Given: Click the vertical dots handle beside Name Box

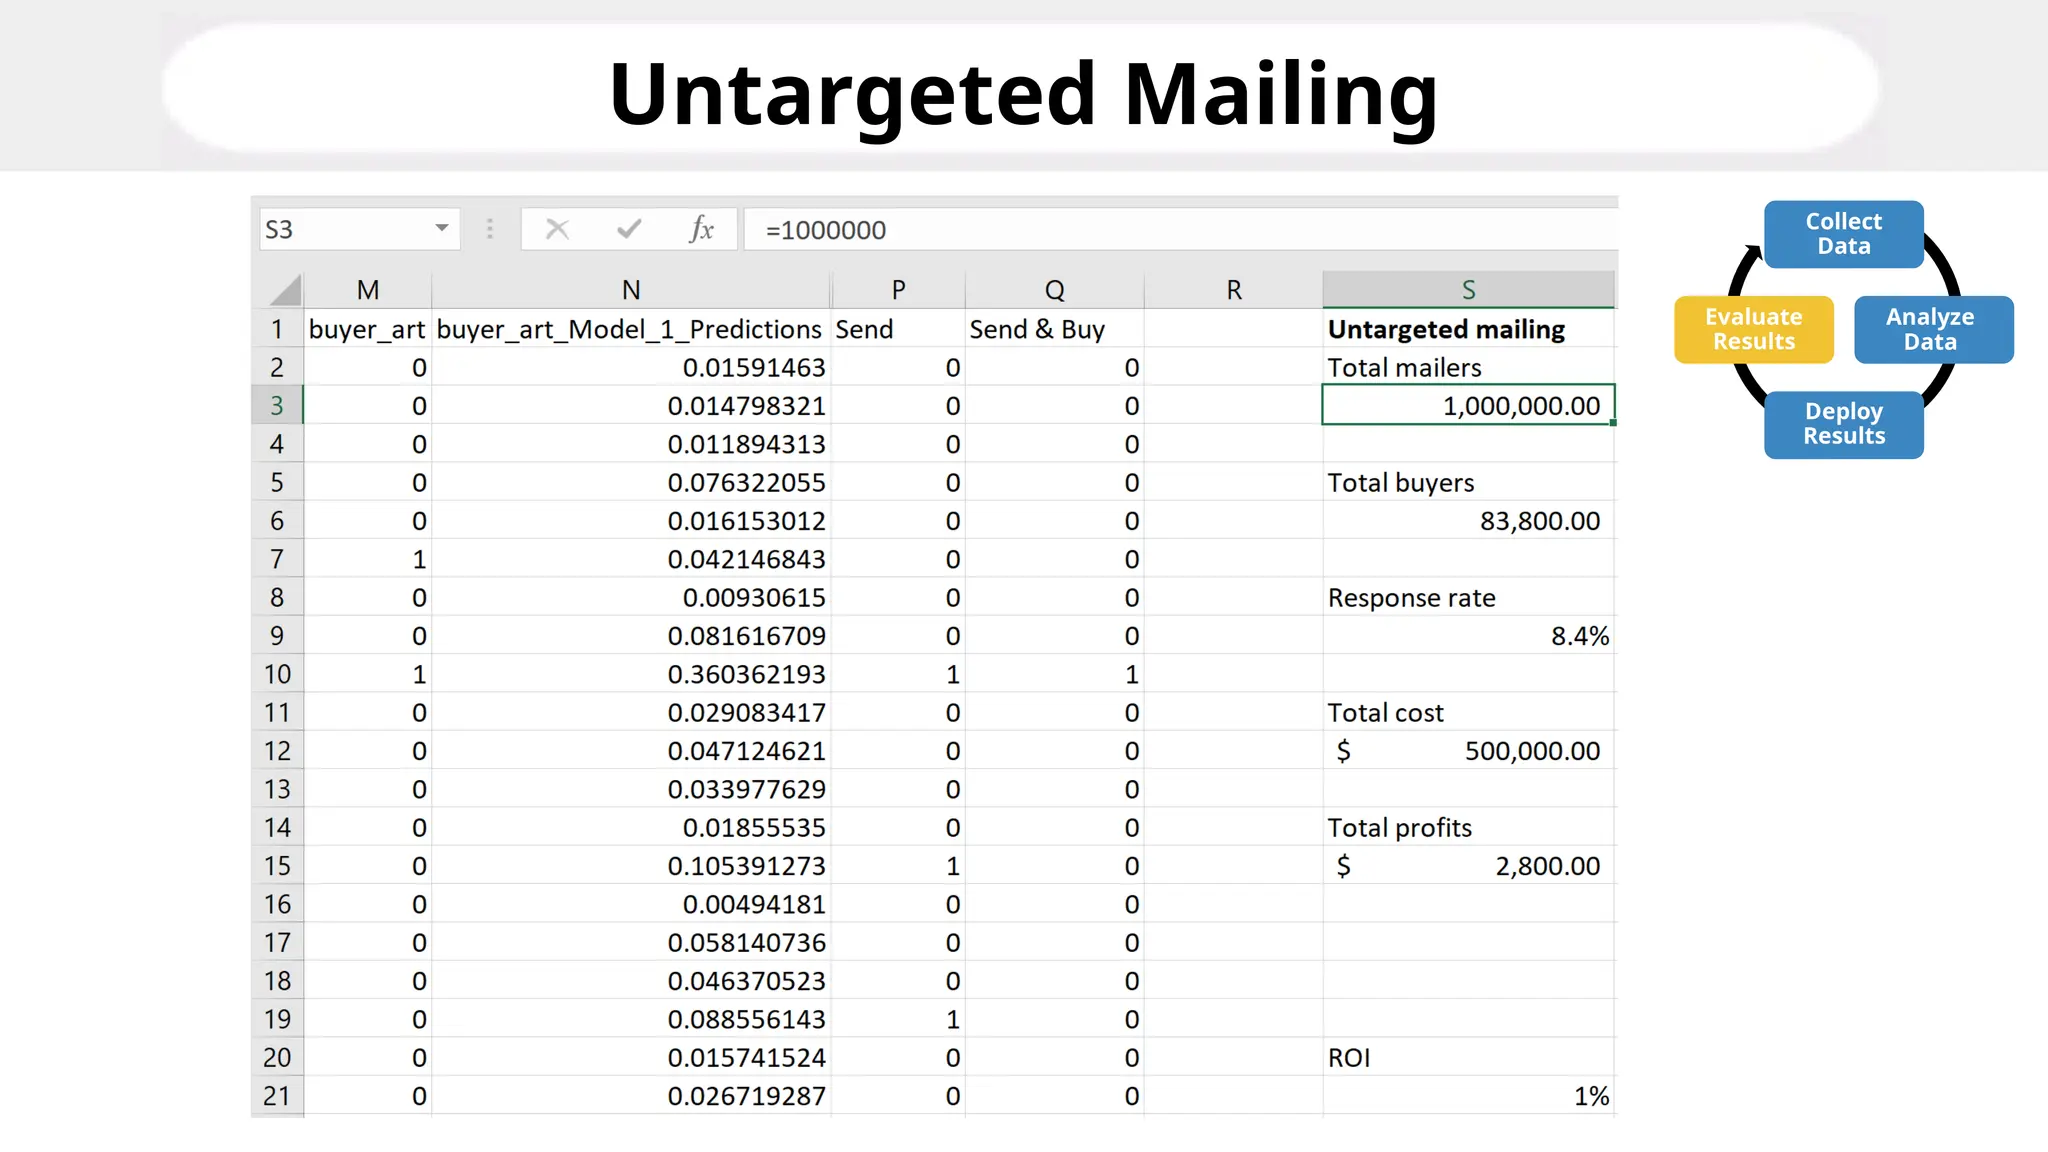Looking at the screenshot, I should tap(490, 230).
